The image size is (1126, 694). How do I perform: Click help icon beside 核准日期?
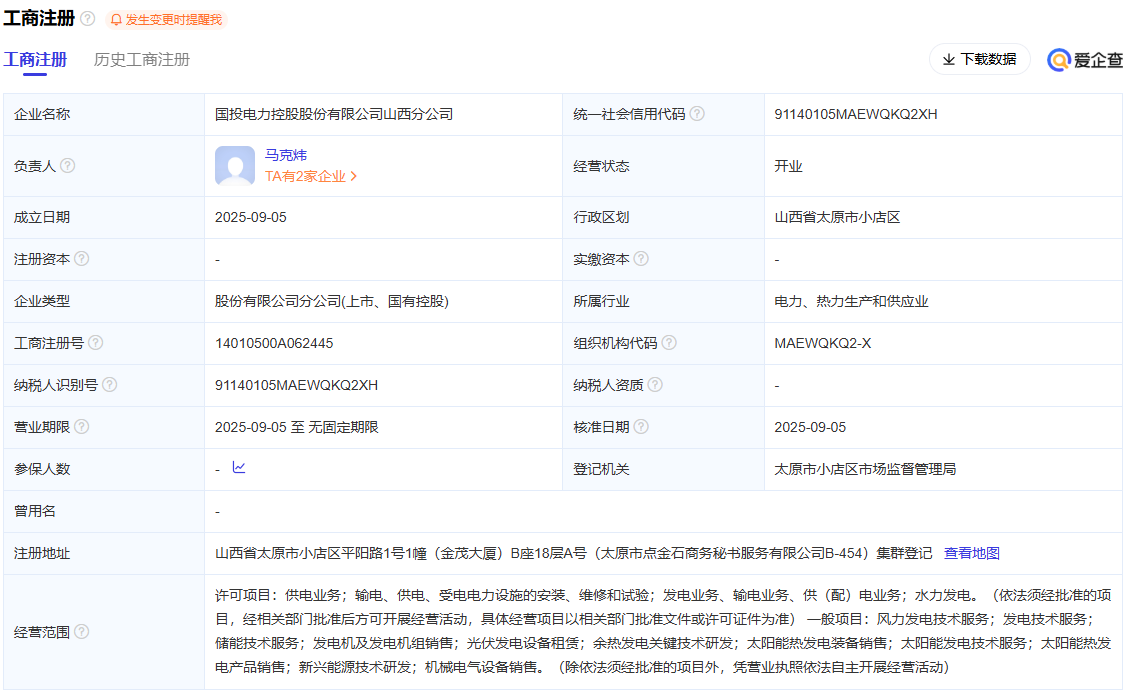[x=641, y=427]
